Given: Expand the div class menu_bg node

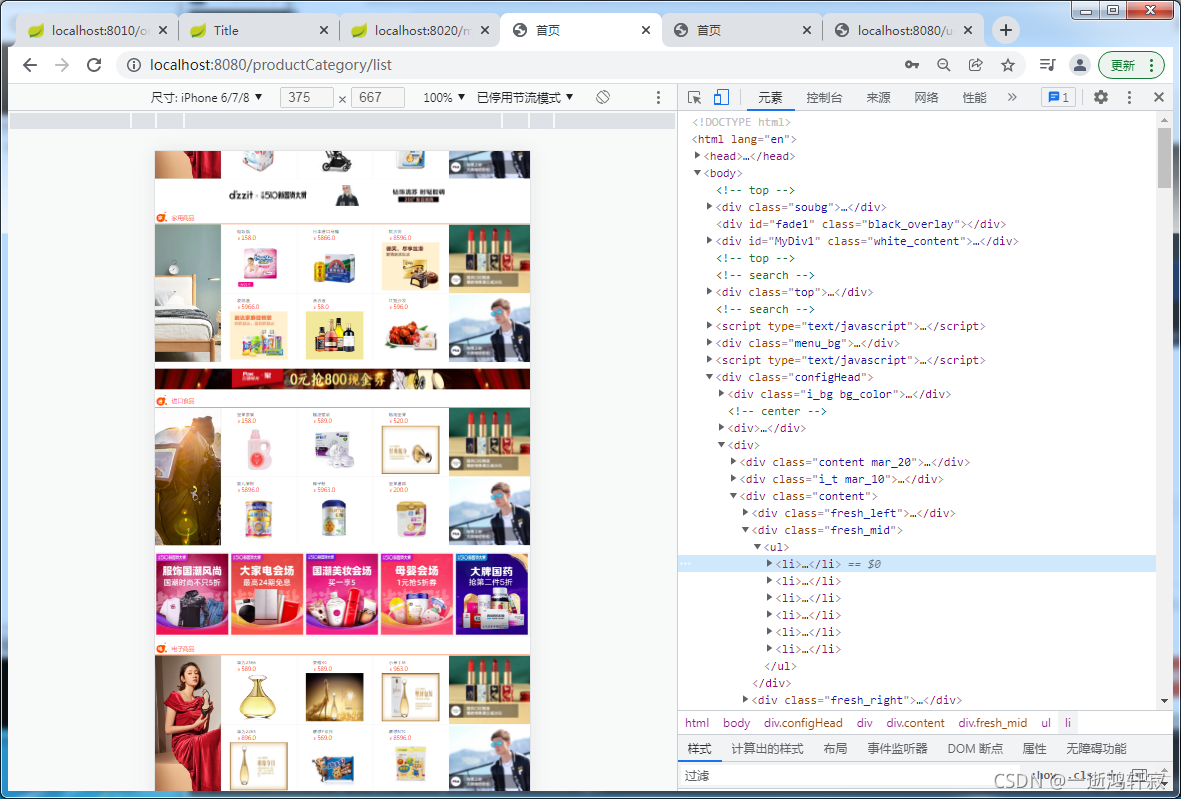Looking at the screenshot, I should click(710, 343).
